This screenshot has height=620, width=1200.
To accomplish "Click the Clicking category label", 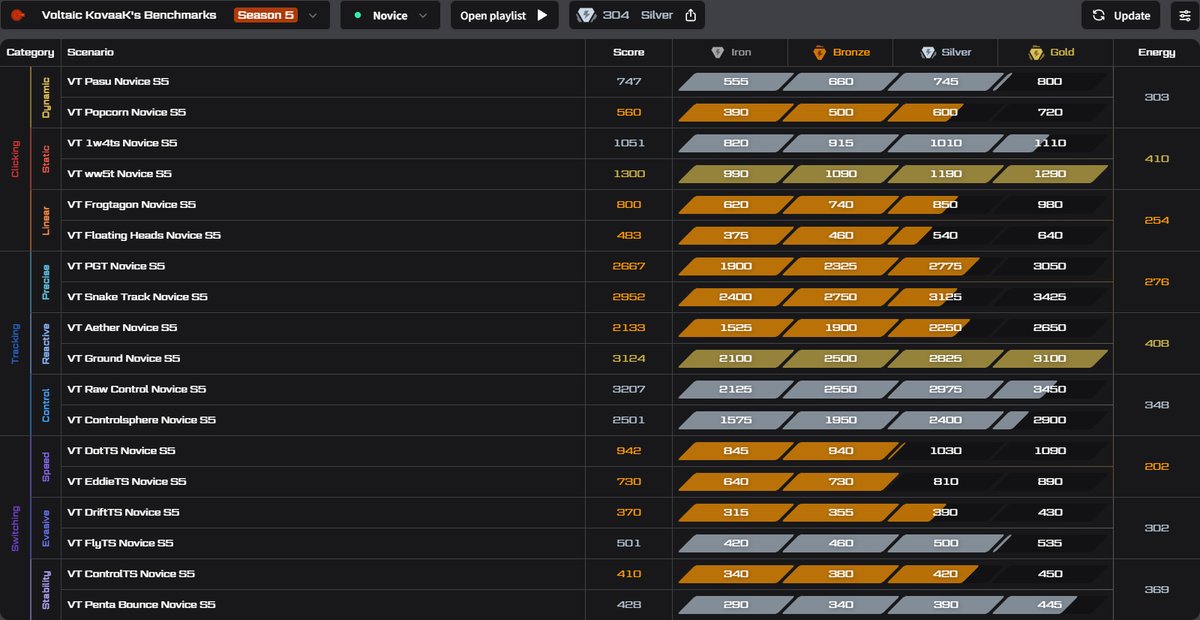I will click(15, 159).
